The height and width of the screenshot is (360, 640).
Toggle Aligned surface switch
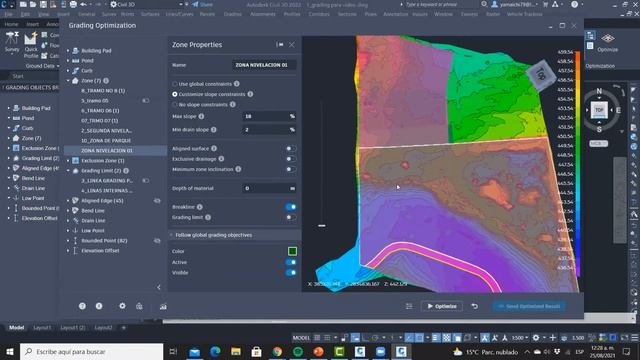[x=291, y=149]
